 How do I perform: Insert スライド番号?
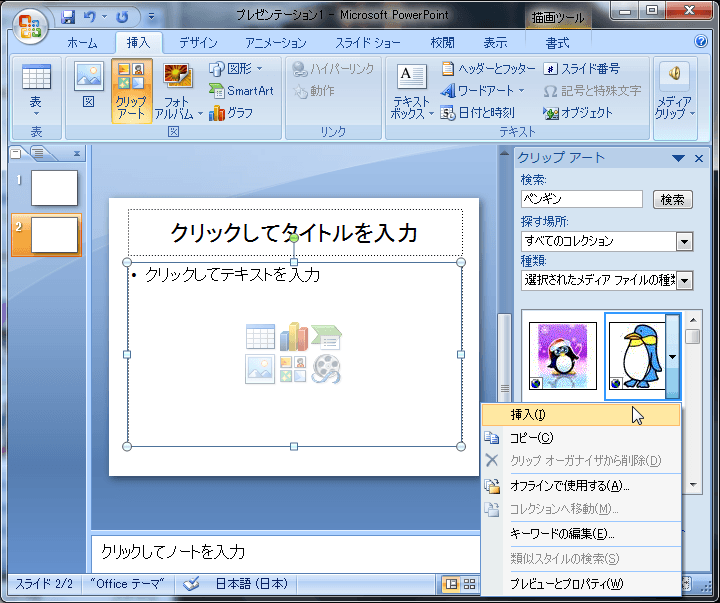click(582, 68)
